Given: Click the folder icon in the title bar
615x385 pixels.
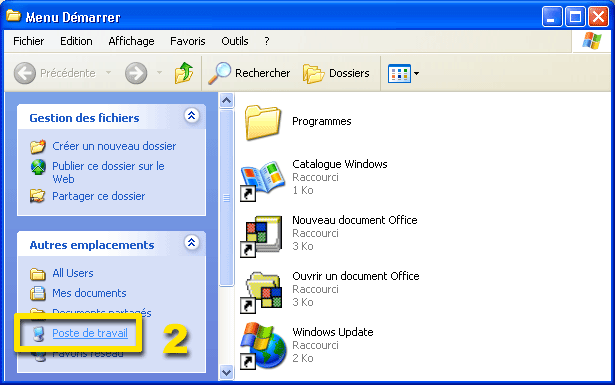Looking at the screenshot, I should tap(13, 16).
